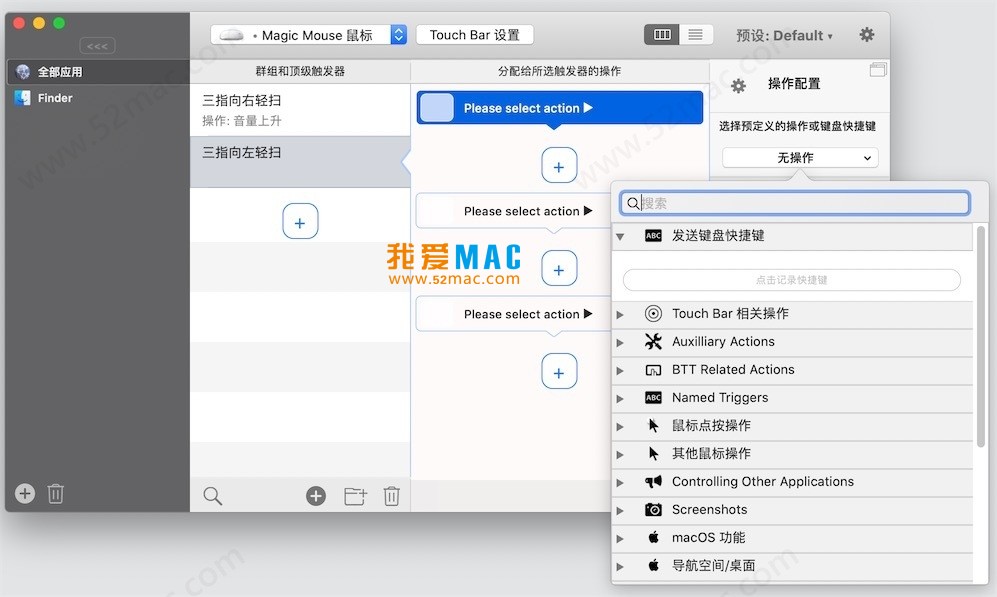Open the 无操作 action dropdown
Viewport: 997px width, 597px height.
[x=801, y=158]
